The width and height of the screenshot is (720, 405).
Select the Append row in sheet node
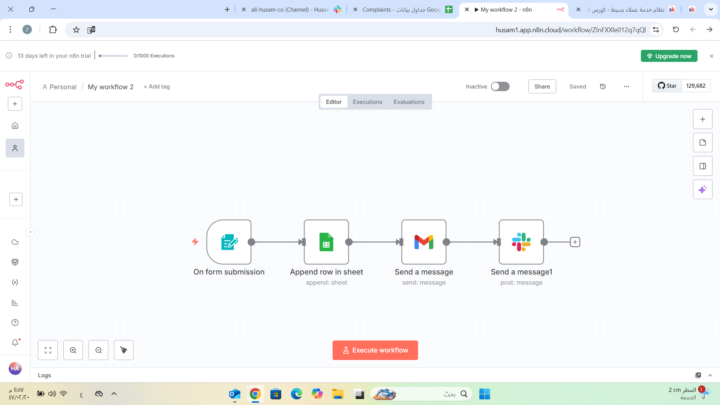coord(326,242)
